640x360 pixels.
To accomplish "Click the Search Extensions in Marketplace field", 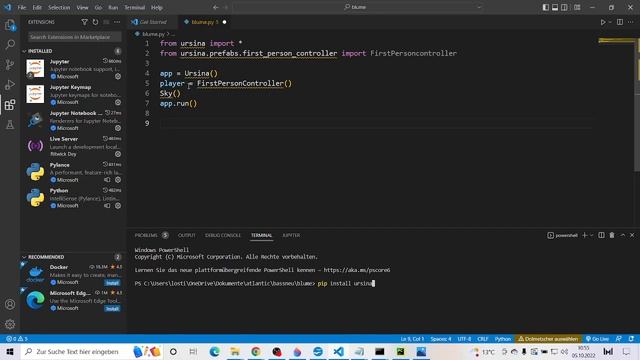I will click(74, 37).
